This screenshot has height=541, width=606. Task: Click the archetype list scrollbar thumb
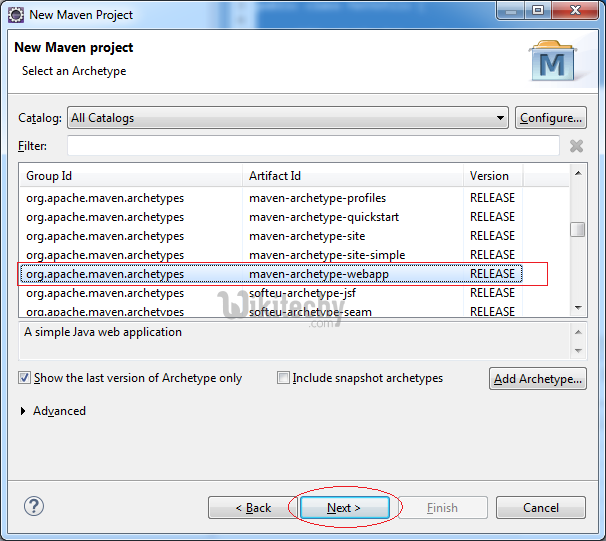578,229
